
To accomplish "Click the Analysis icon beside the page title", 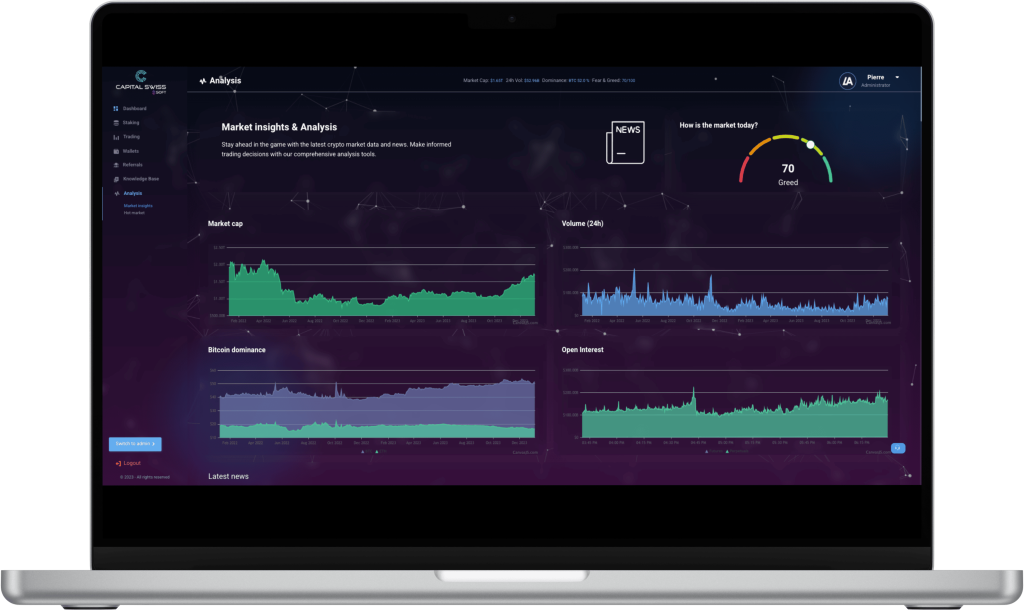I will 201,80.
